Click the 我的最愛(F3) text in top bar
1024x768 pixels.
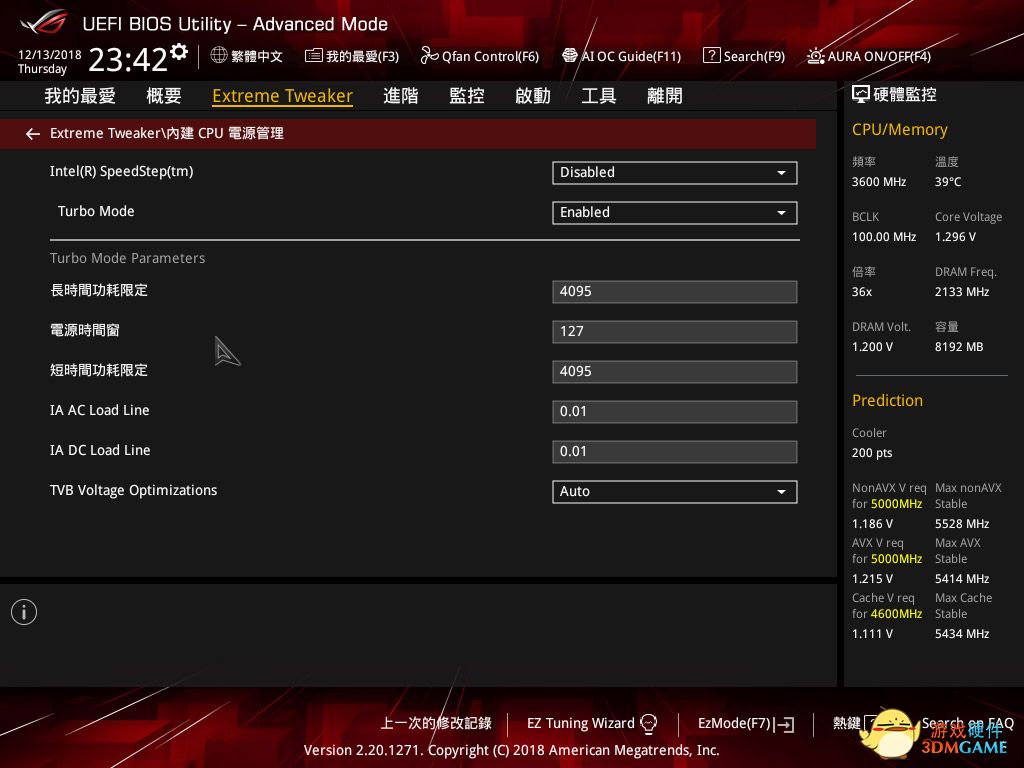(x=362, y=56)
